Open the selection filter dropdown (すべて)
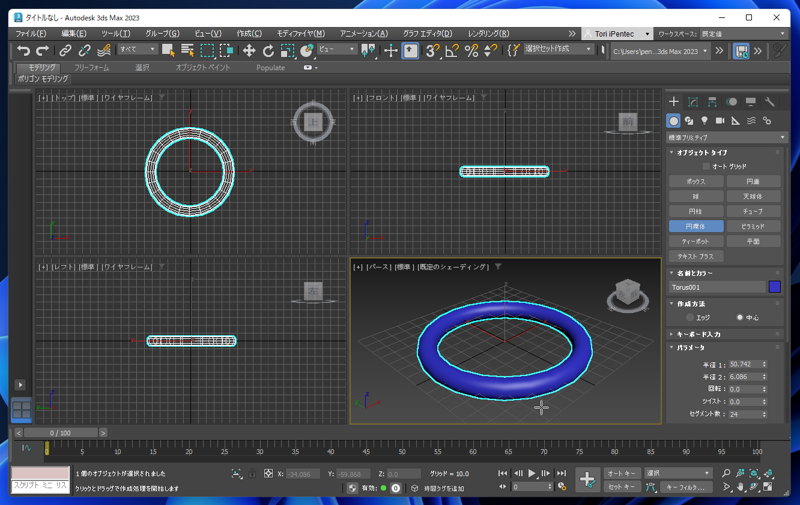This screenshot has height=505, width=800. [x=137, y=49]
